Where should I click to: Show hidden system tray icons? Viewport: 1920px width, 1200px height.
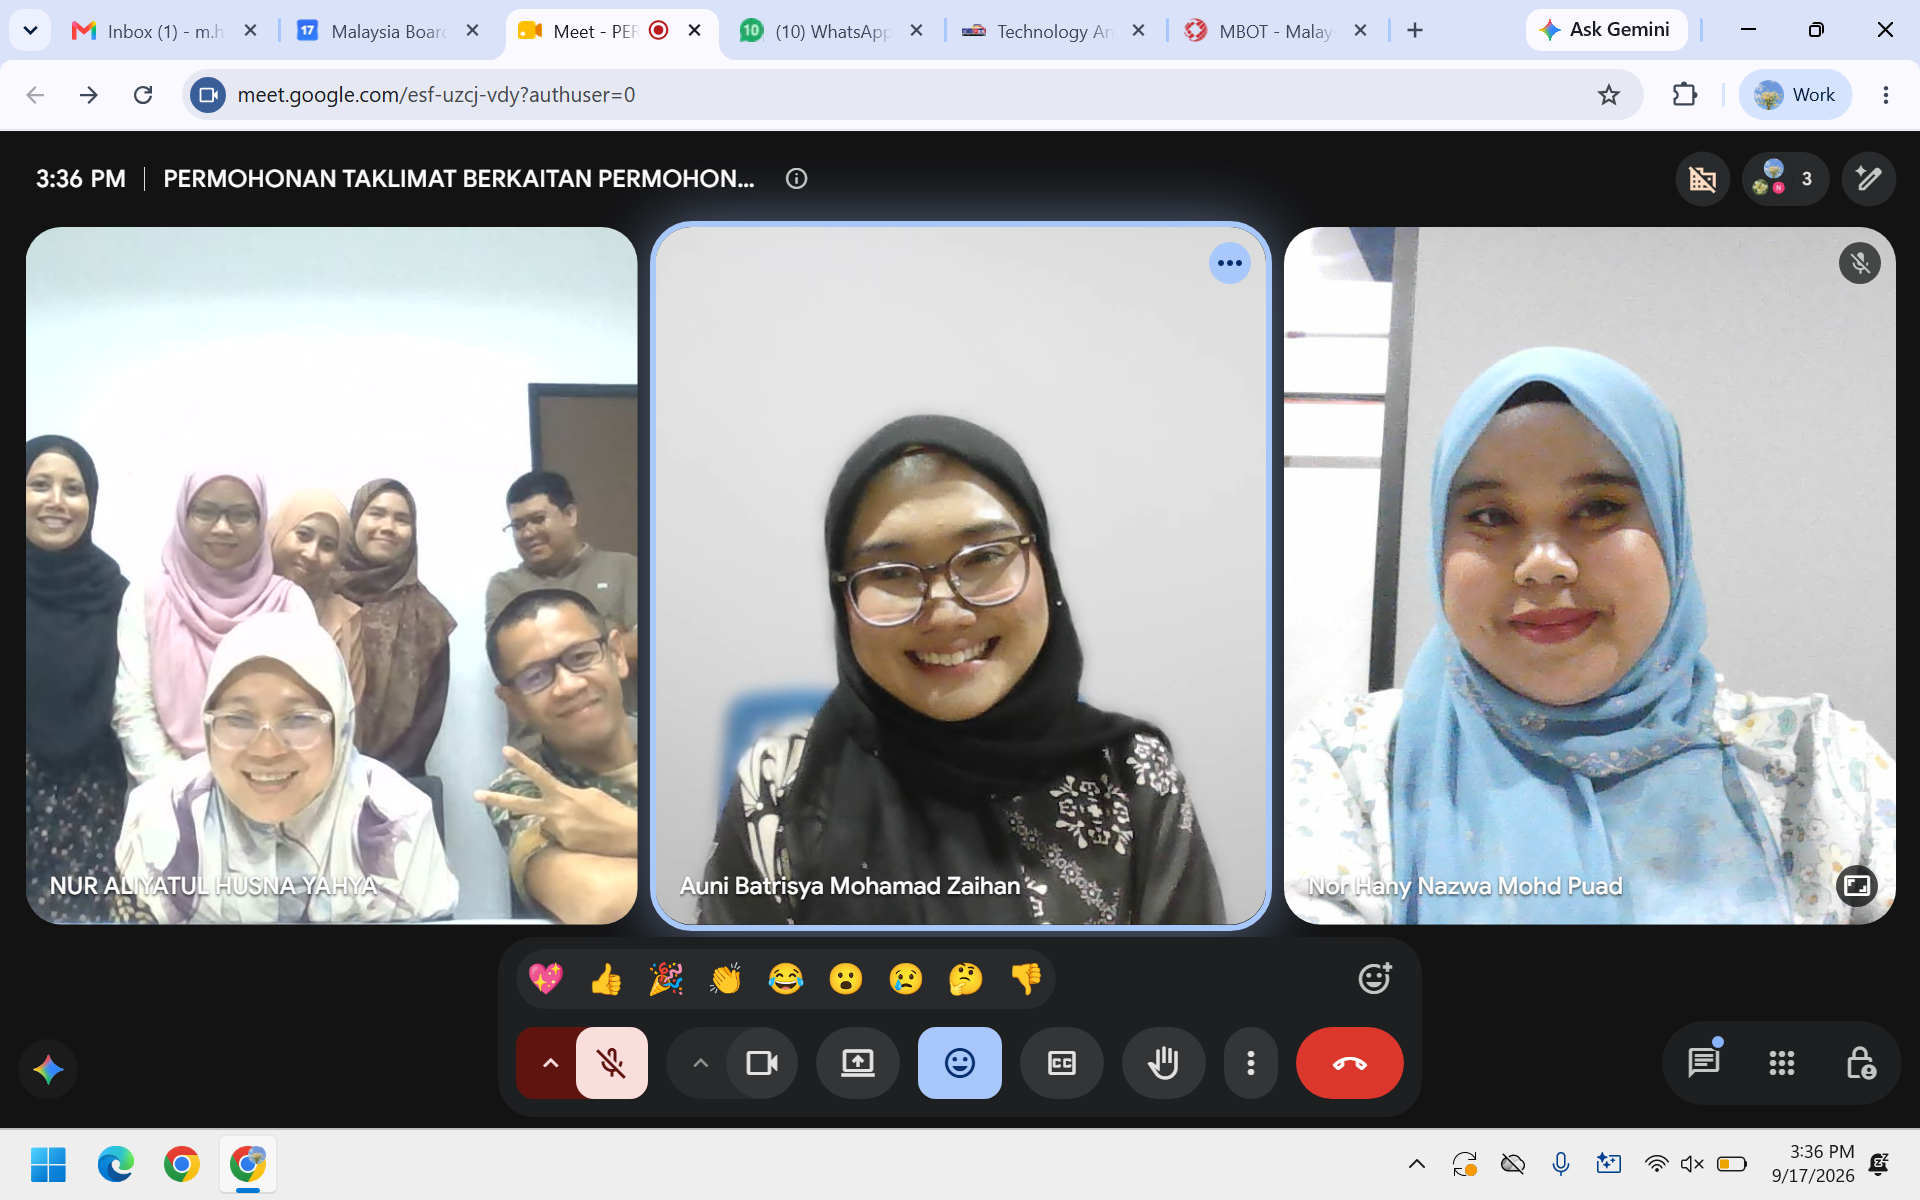click(x=1417, y=1163)
